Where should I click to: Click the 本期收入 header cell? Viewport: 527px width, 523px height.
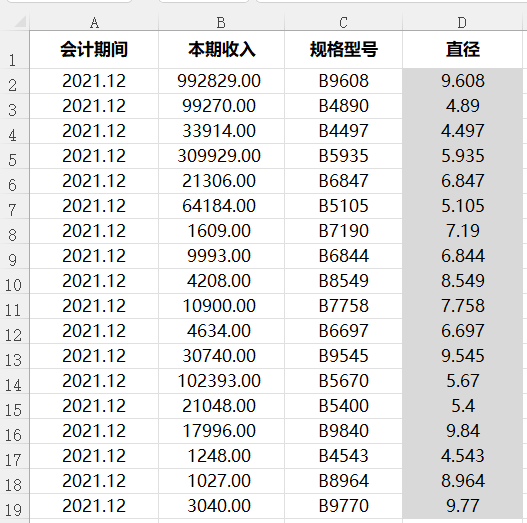pos(221,50)
